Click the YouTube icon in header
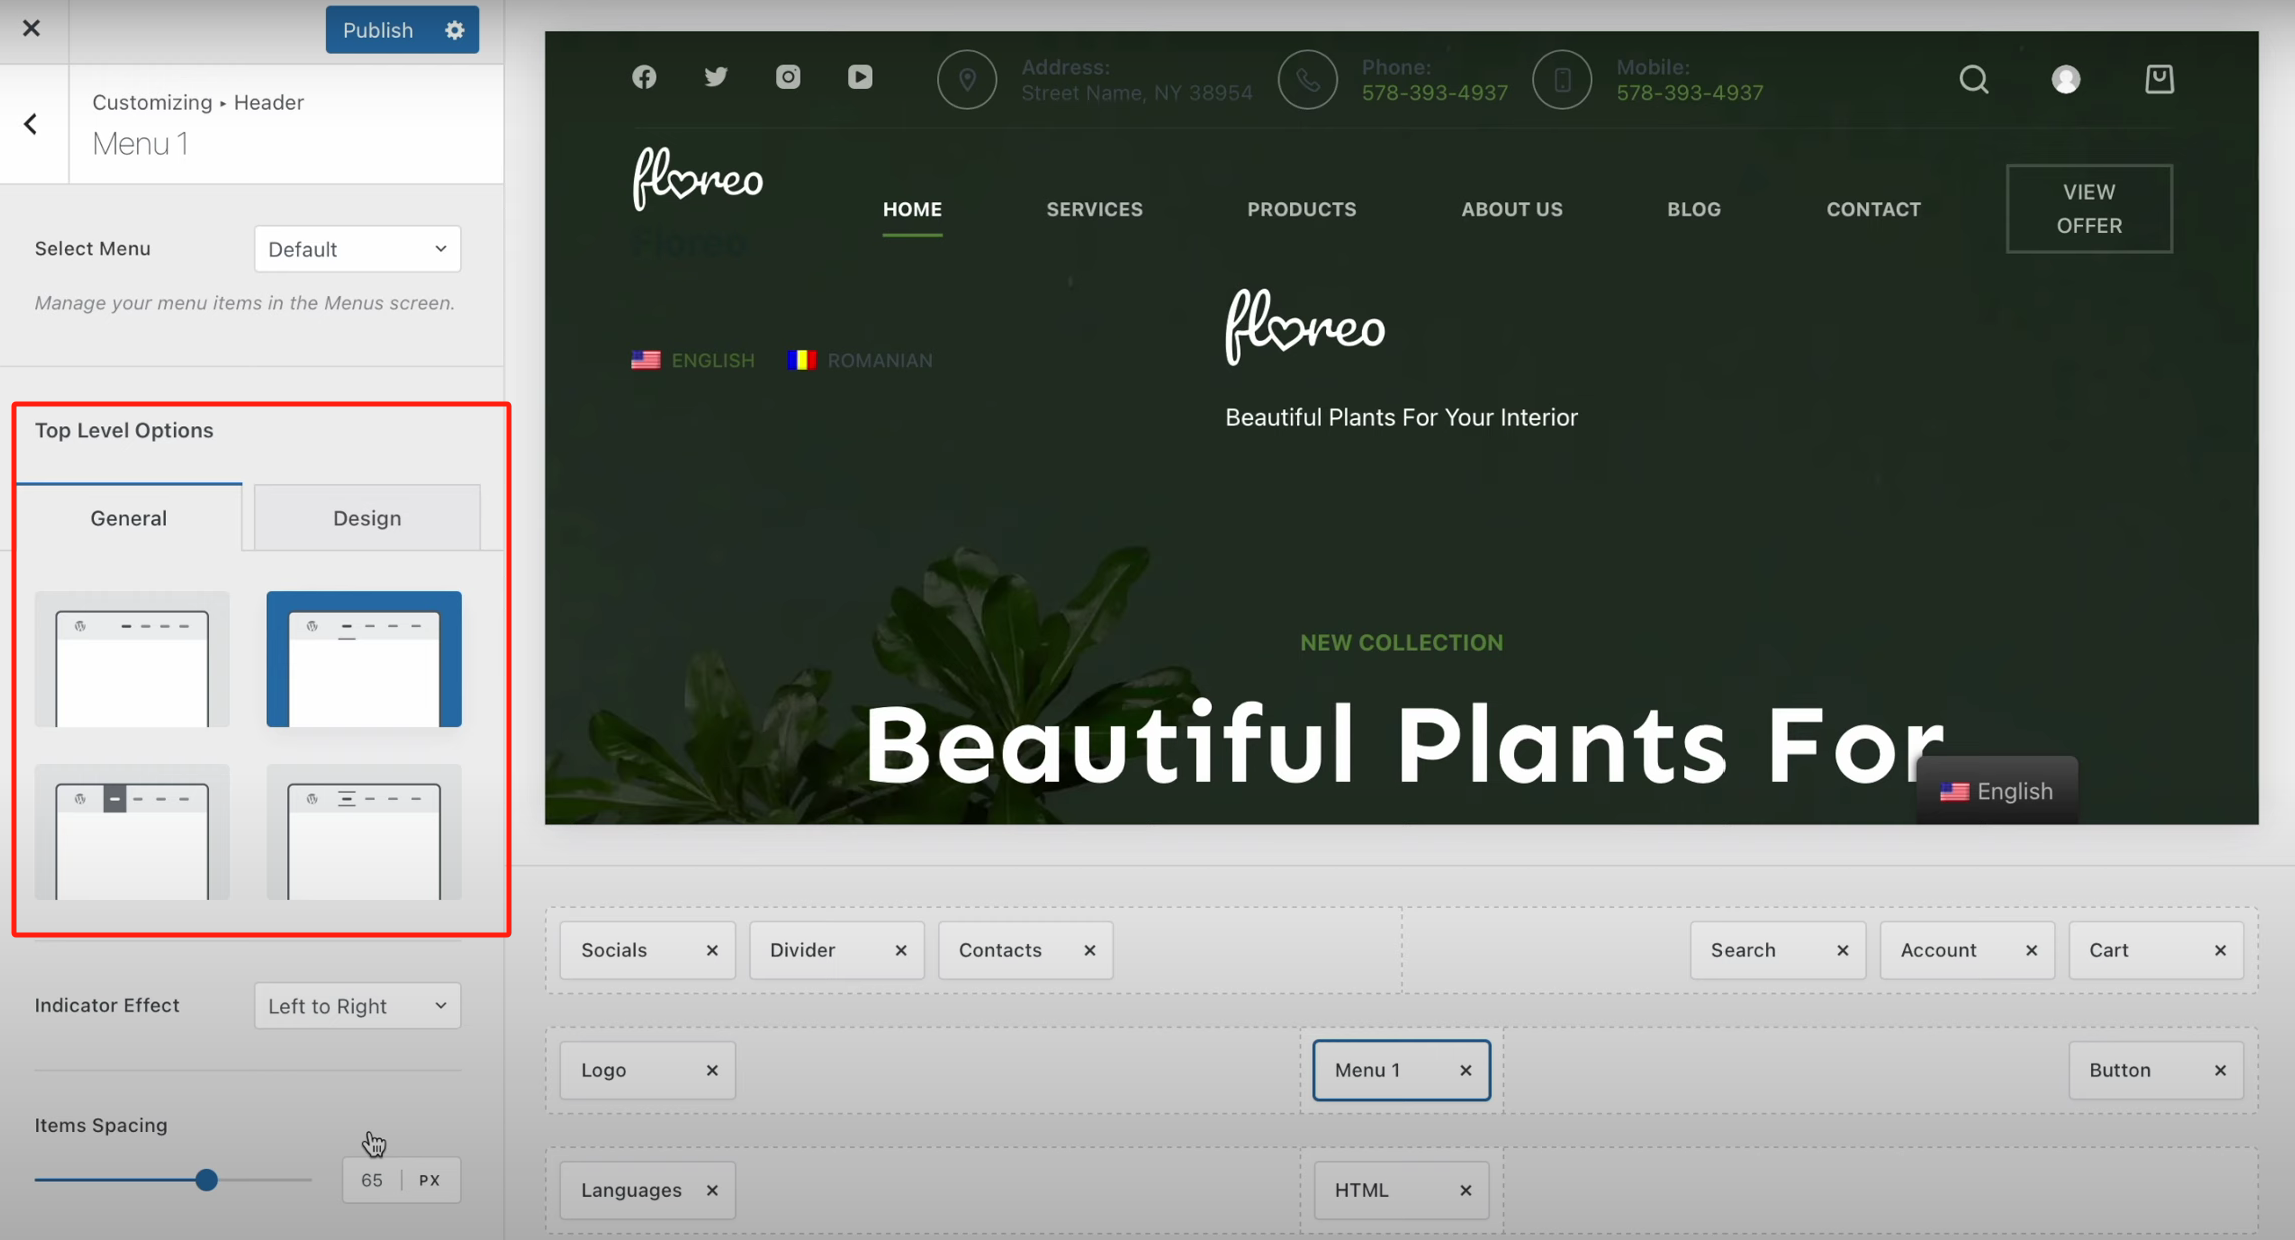2295x1240 pixels. [x=860, y=77]
